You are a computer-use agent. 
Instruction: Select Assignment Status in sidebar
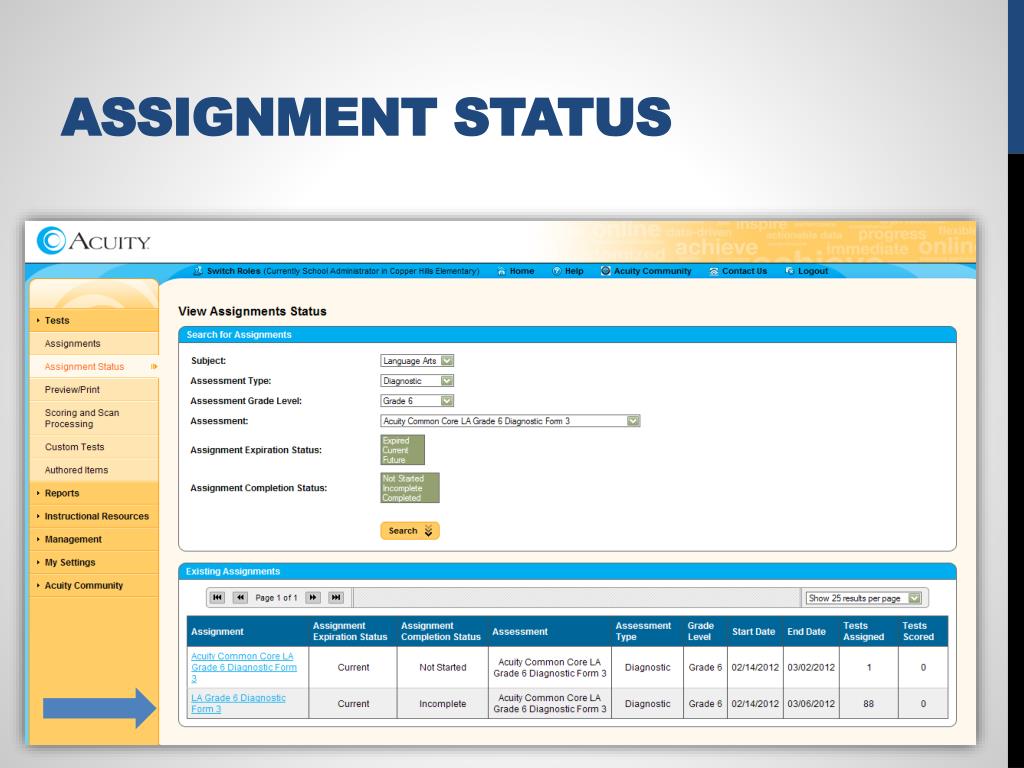tap(84, 366)
